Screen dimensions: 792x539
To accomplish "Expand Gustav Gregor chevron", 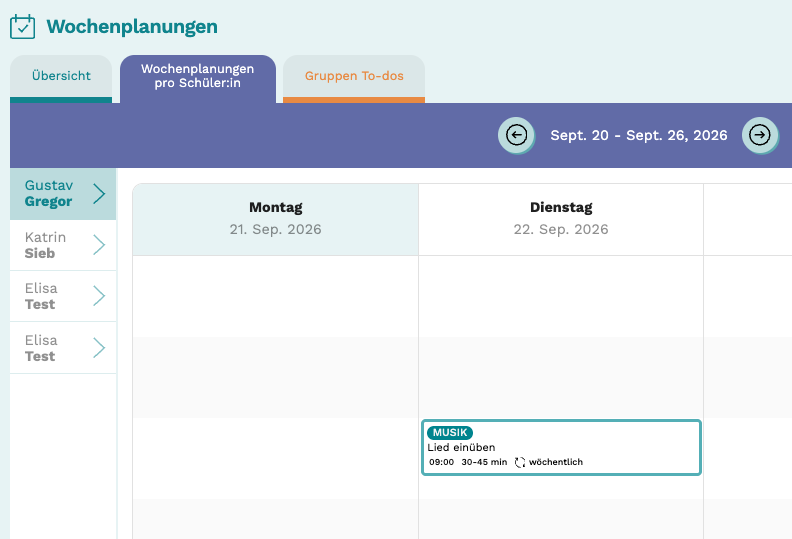I will (x=100, y=193).
